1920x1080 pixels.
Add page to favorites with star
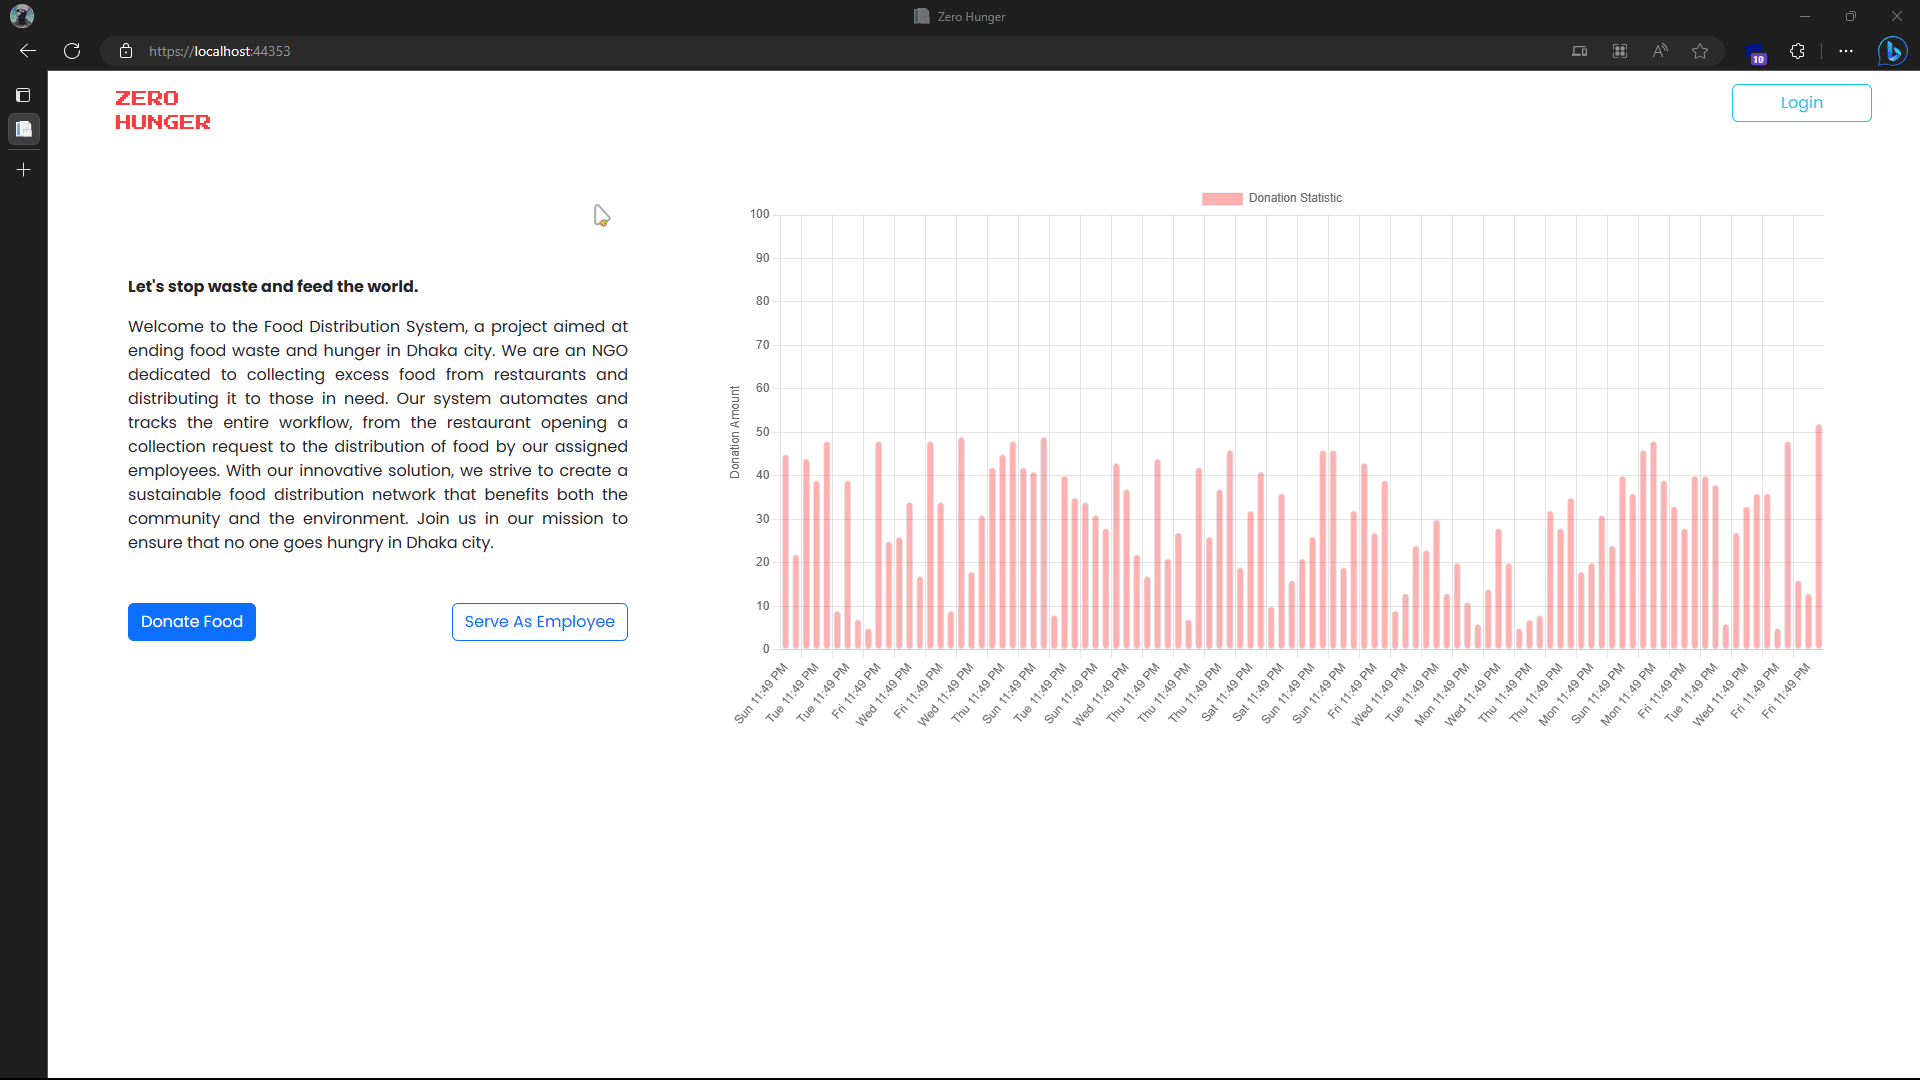coord(1700,51)
